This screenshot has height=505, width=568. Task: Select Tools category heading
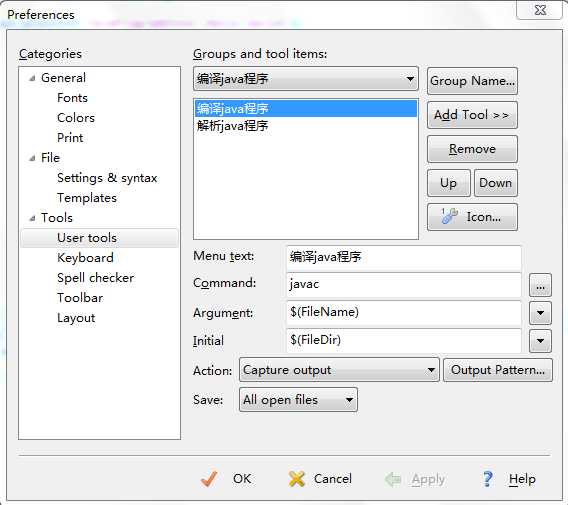coord(57,218)
